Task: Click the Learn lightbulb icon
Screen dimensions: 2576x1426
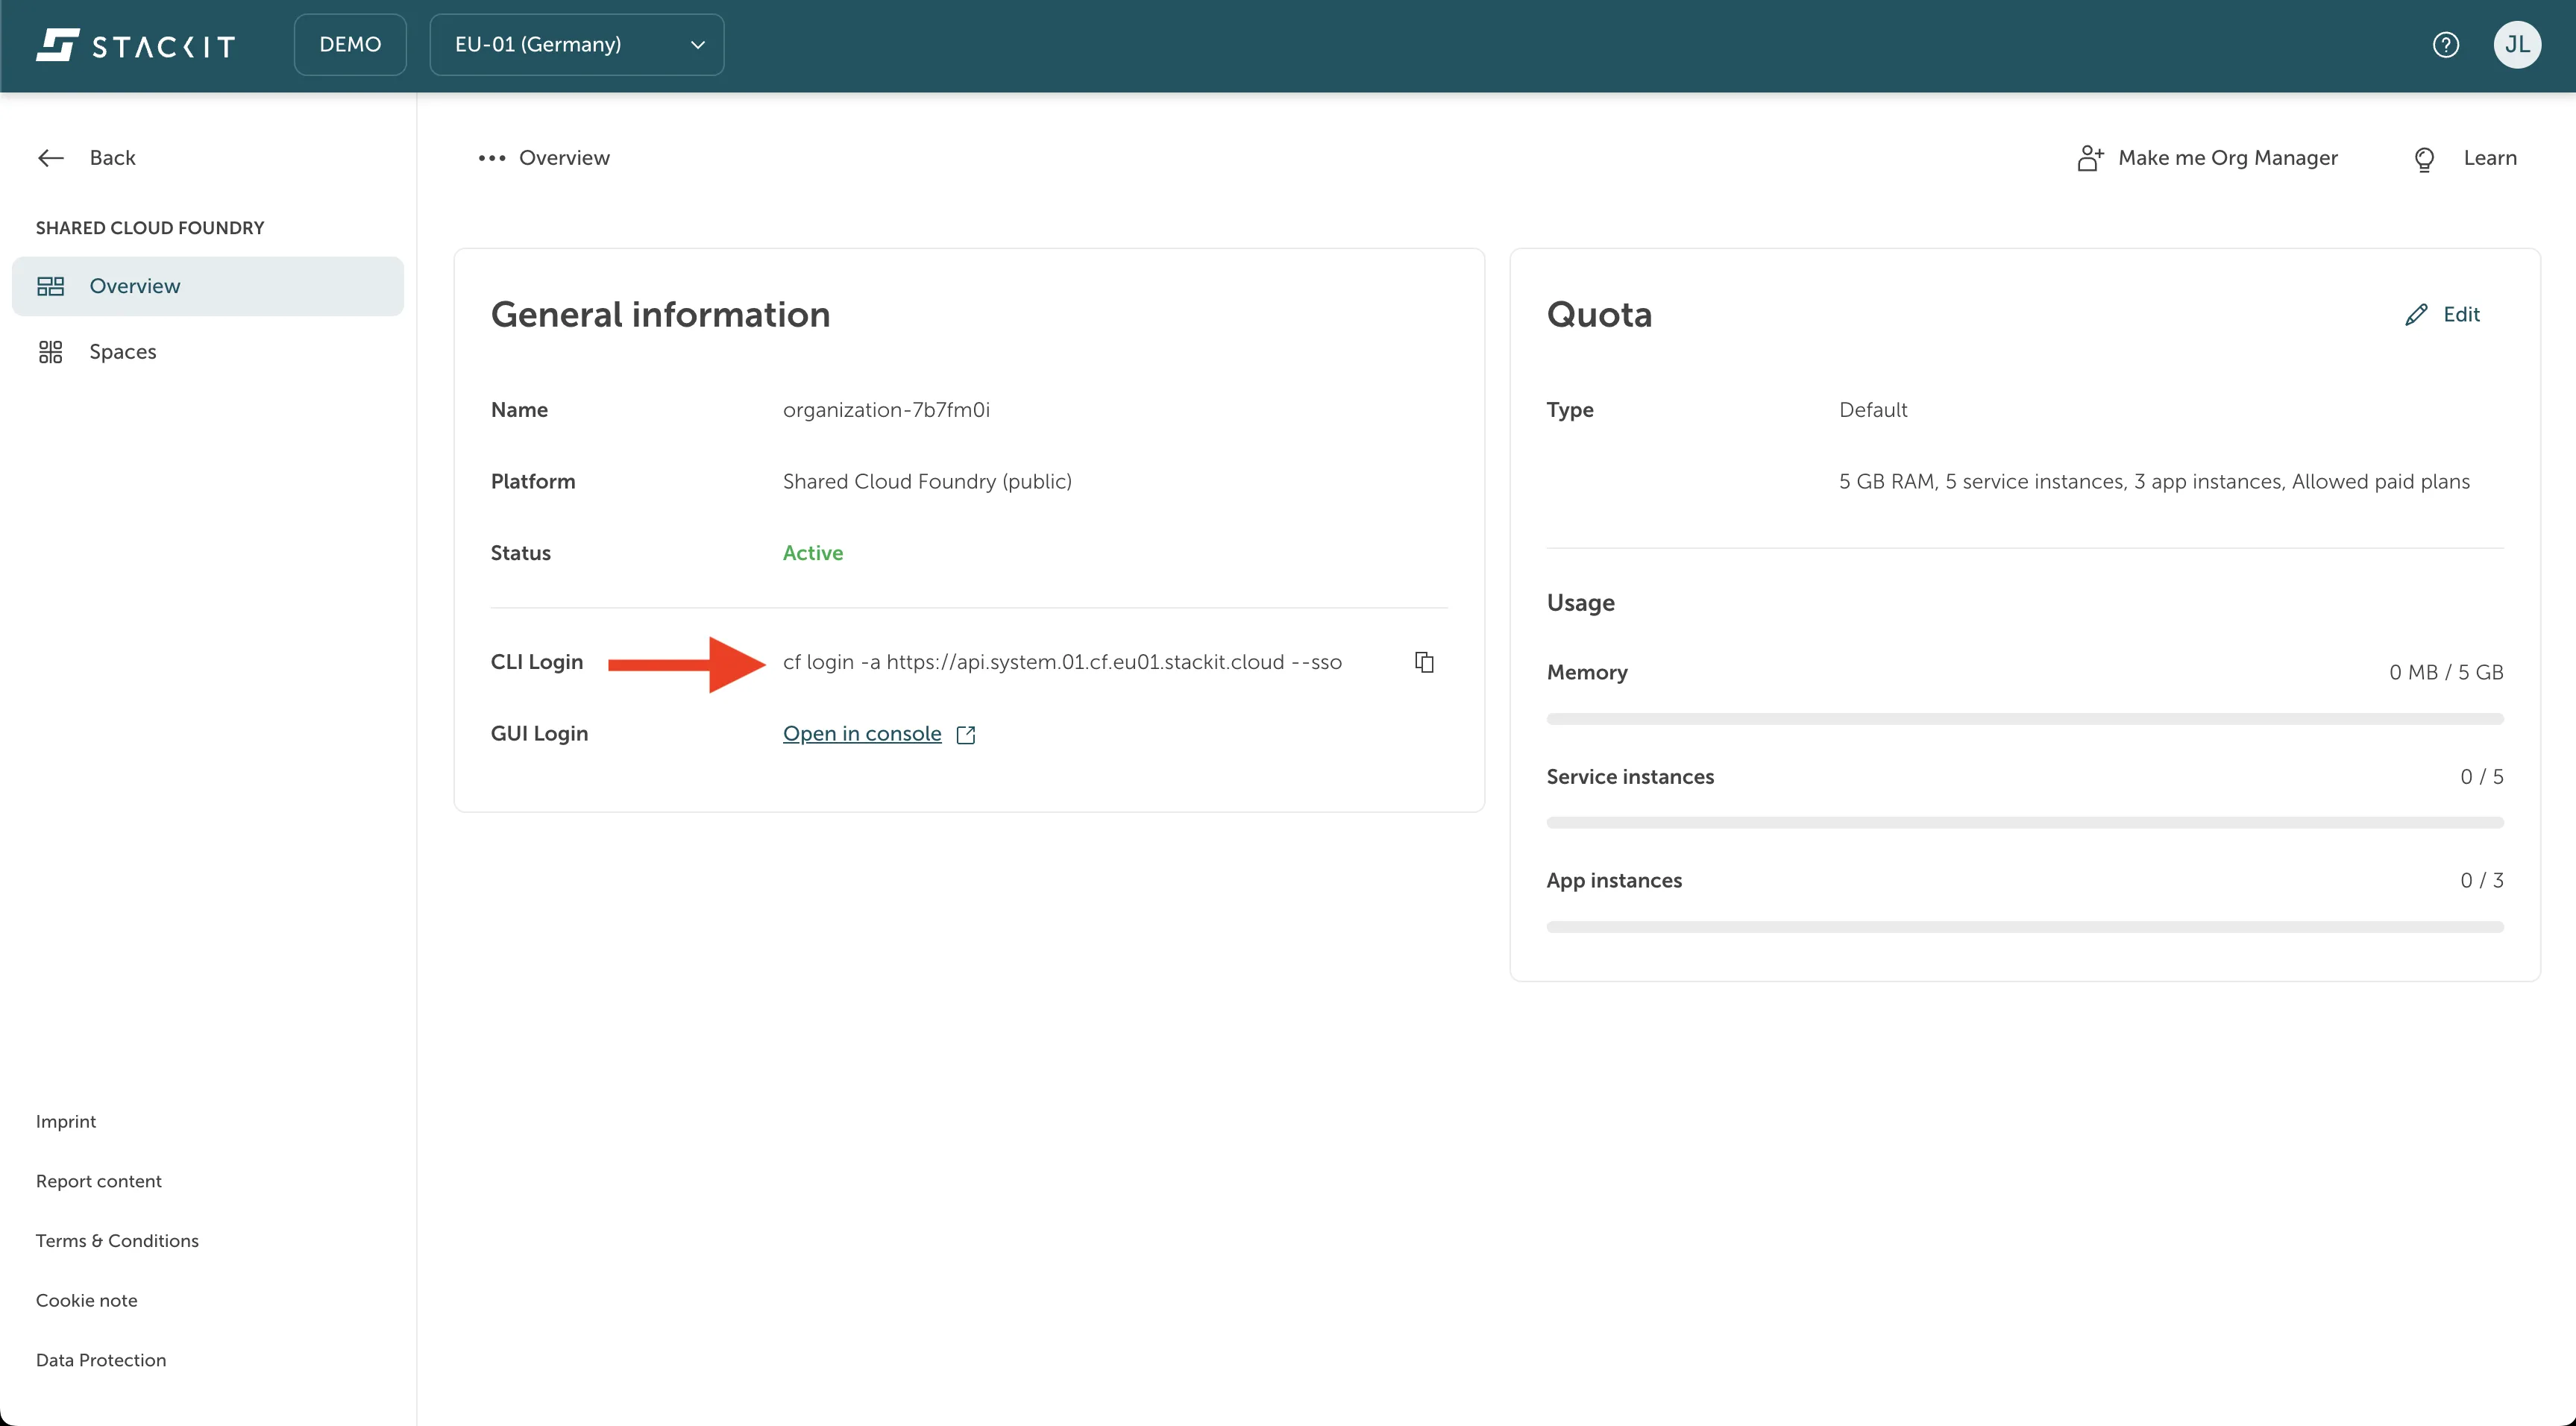Action: tap(2424, 158)
